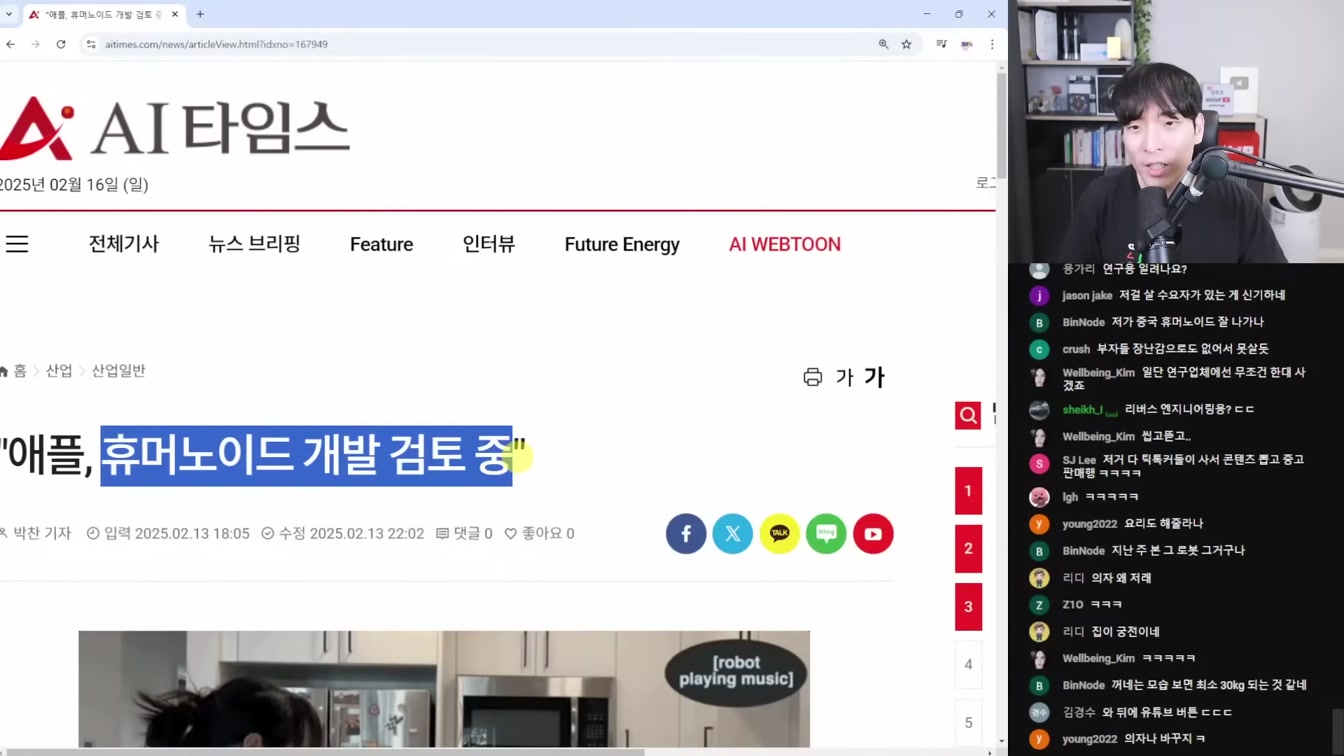The height and width of the screenshot is (756, 1344).
Task: Reload the page with refresh icon
Action: [x=61, y=44]
